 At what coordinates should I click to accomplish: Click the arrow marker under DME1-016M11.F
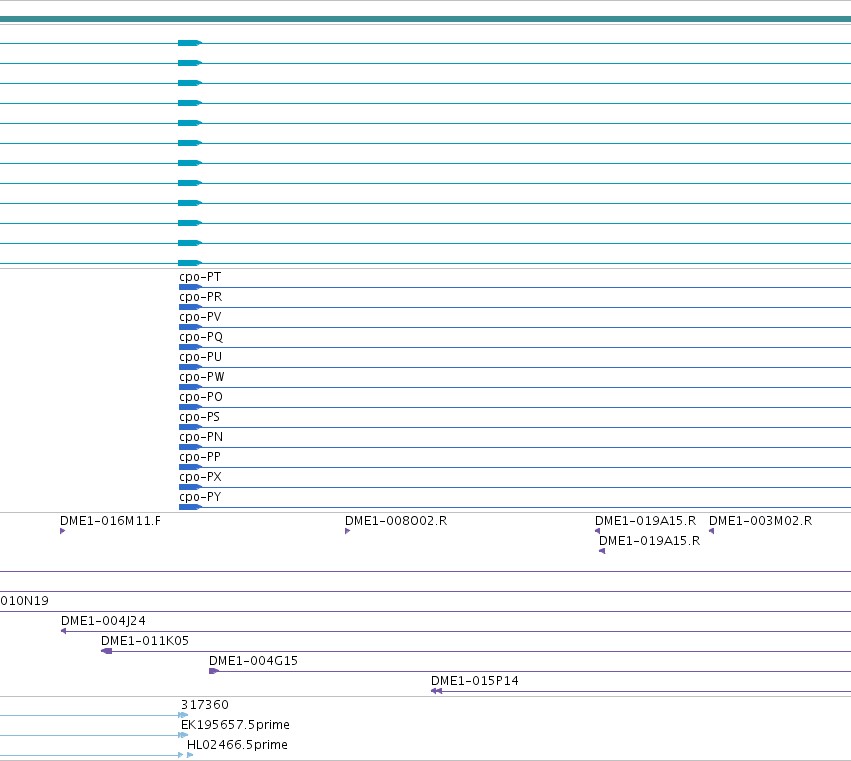(62, 531)
